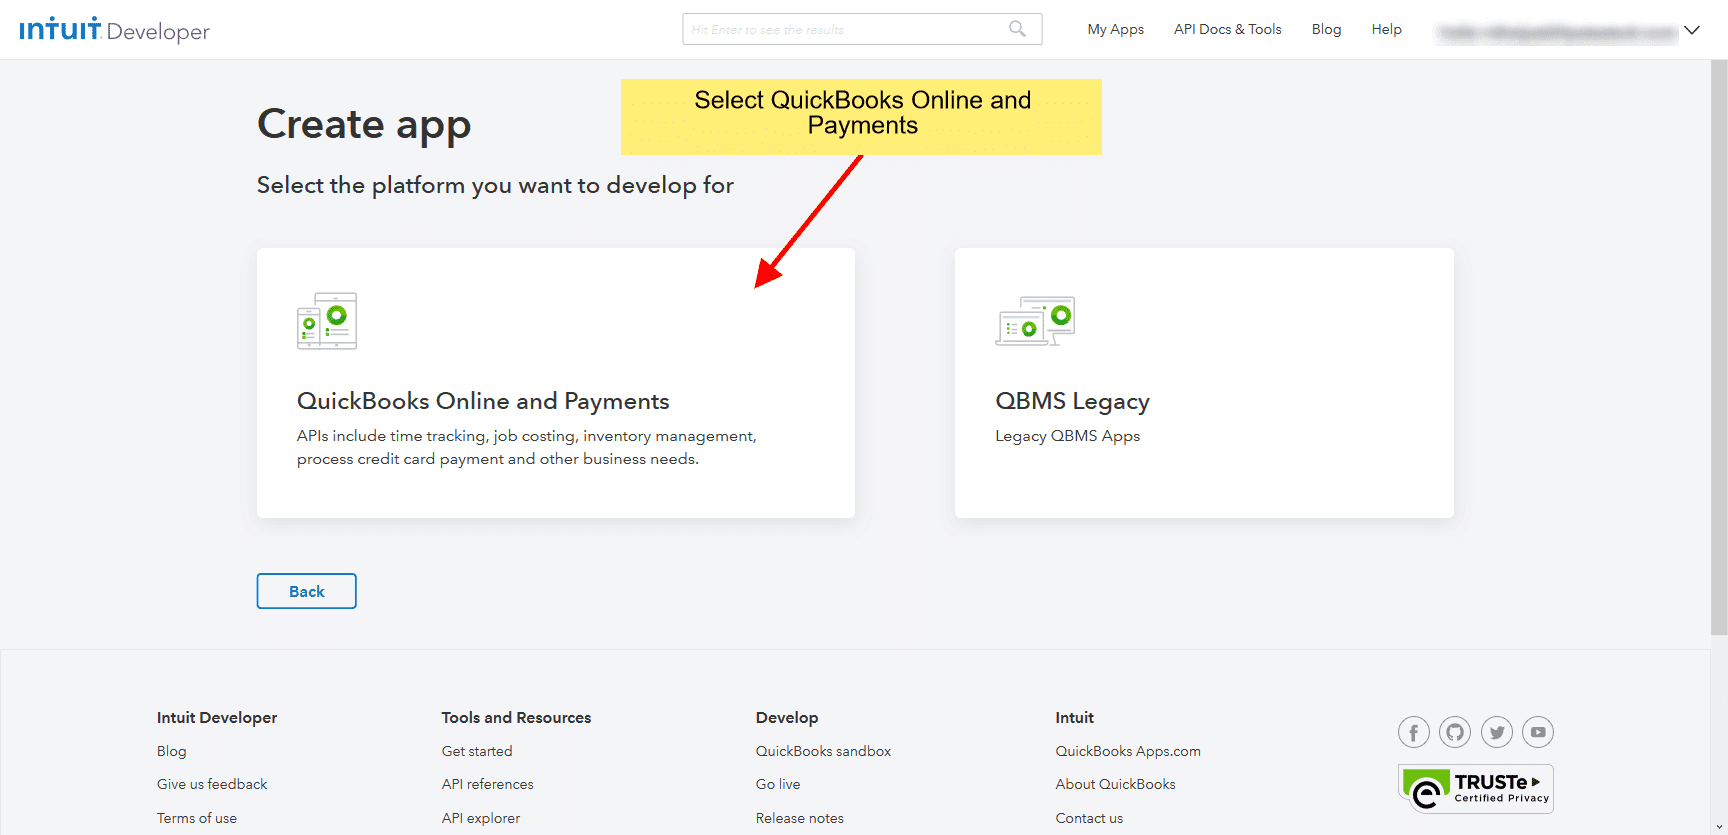
Task: Select the QBMS Legacy heading
Action: point(1072,401)
